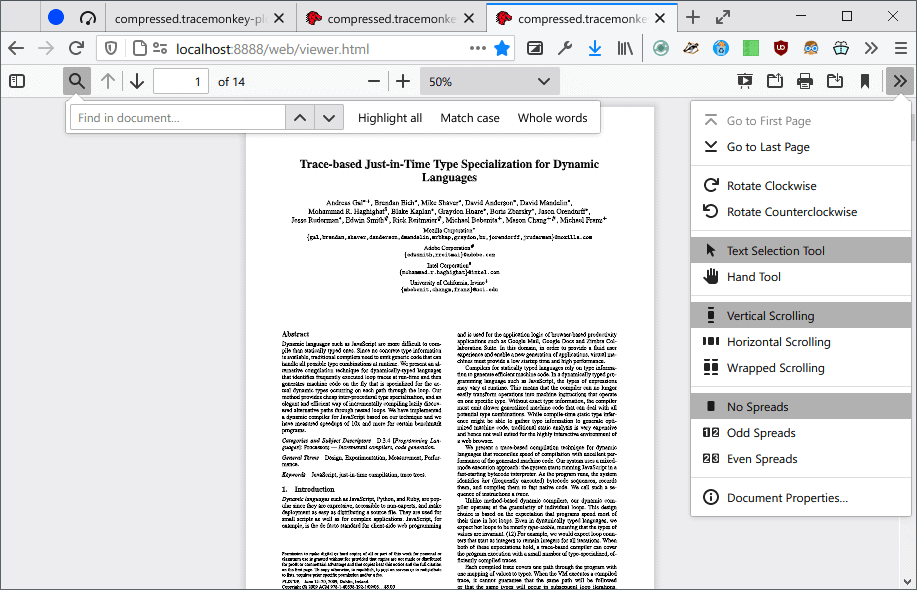This screenshot has height=590, width=917.
Task: Click the paper title on the PDF page
Action: (449, 170)
